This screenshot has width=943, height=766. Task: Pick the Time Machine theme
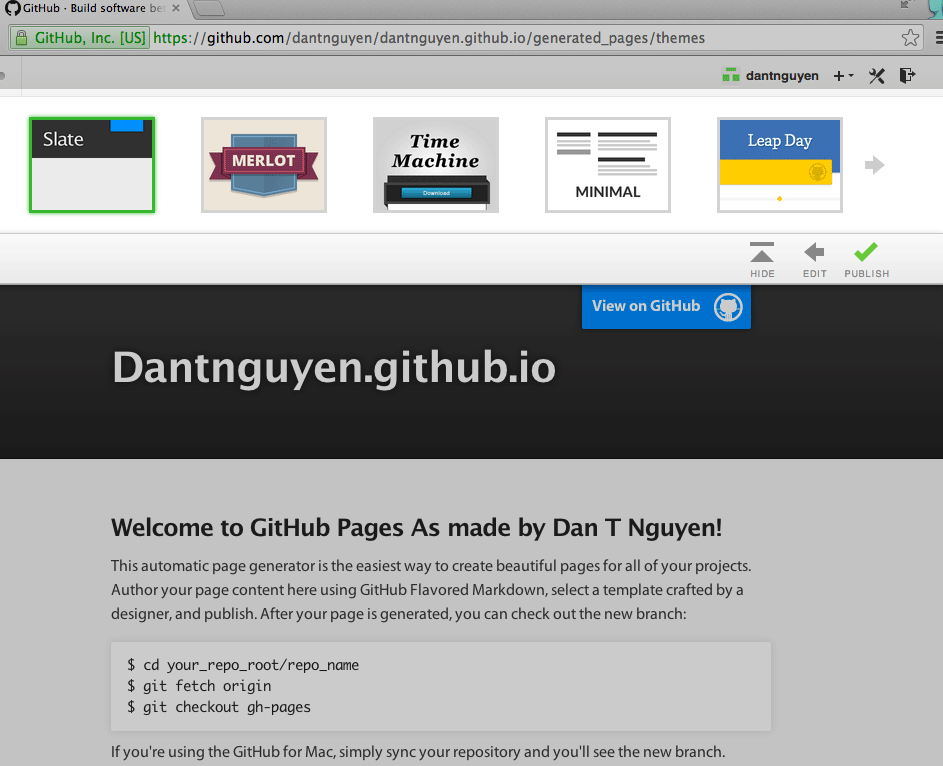[x=436, y=165]
